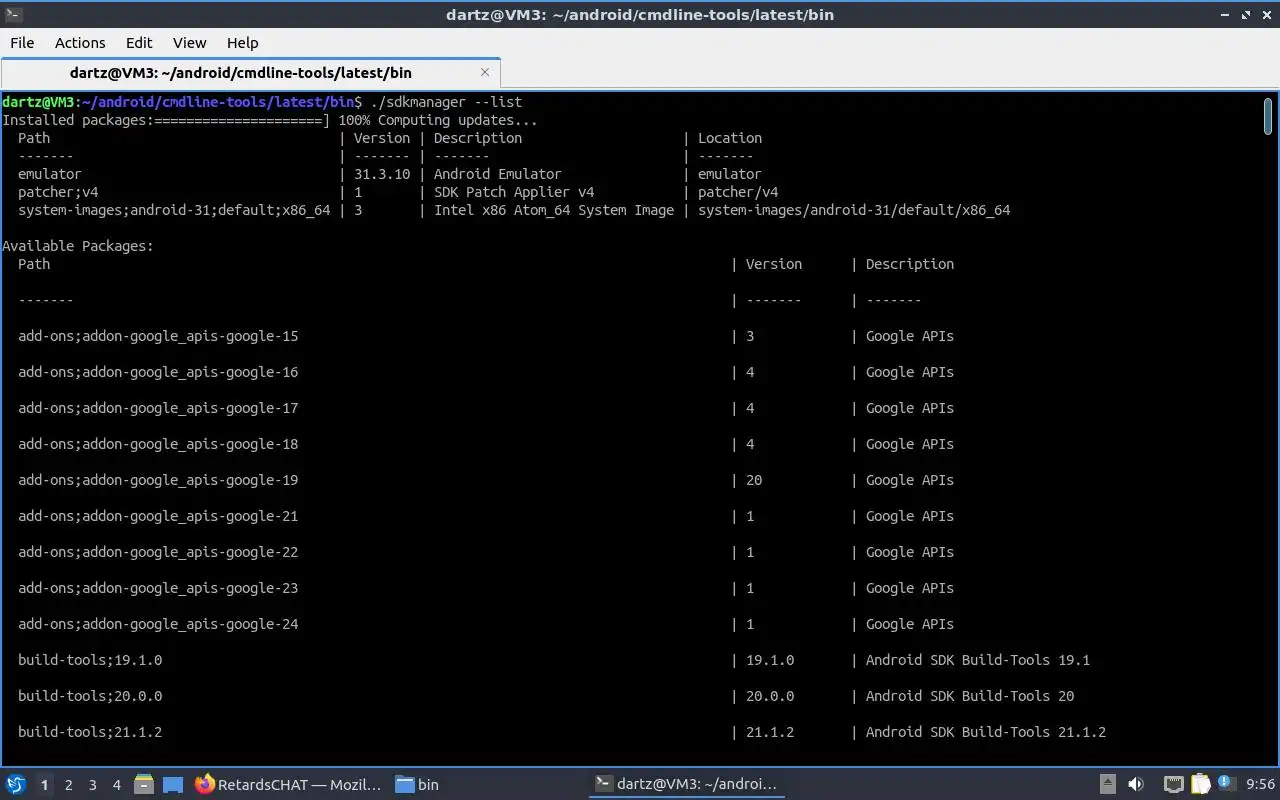Screen dimensions: 1280x800
Task: Click 'add-ons;addon-google_apis-google-21' entry
Action: 158,516
